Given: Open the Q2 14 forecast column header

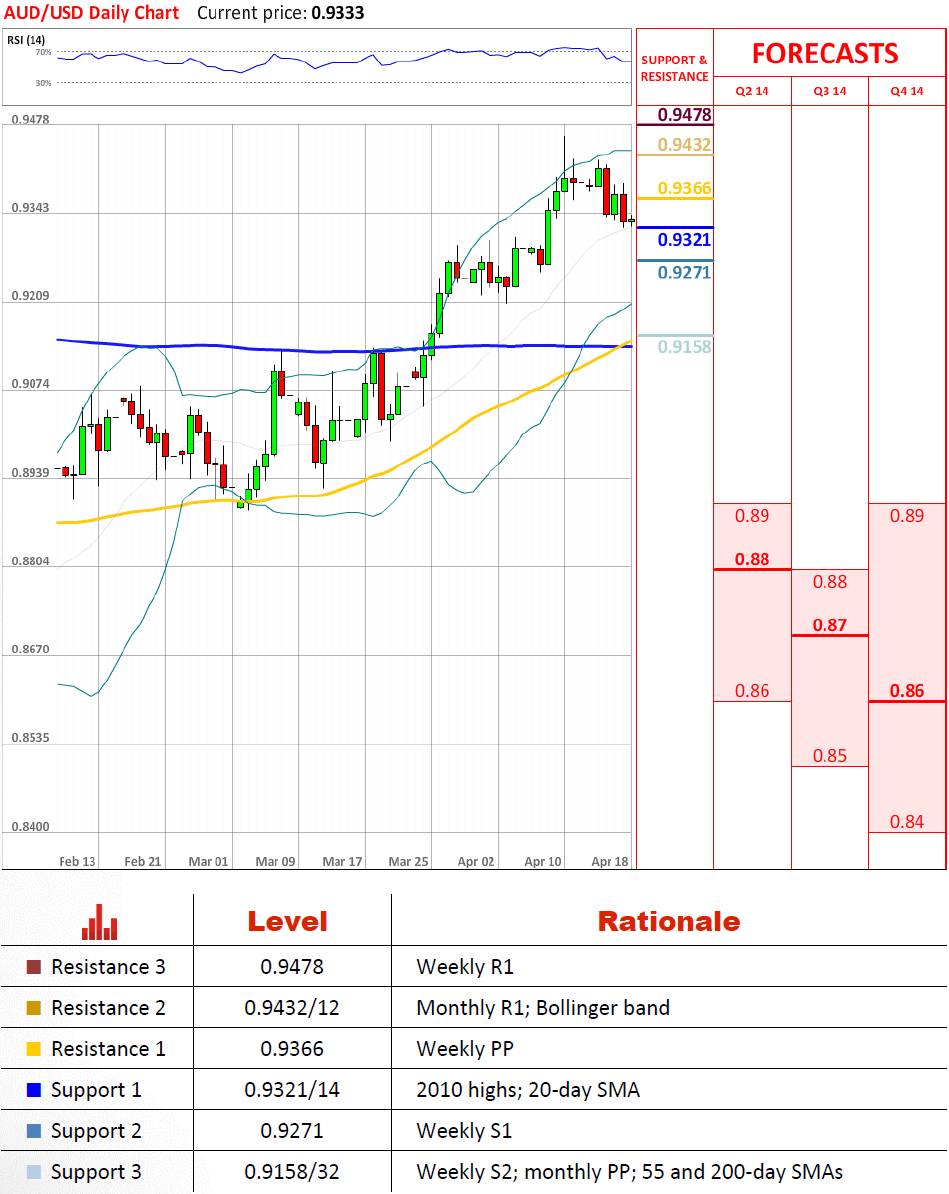Looking at the screenshot, I should point(752,91).
